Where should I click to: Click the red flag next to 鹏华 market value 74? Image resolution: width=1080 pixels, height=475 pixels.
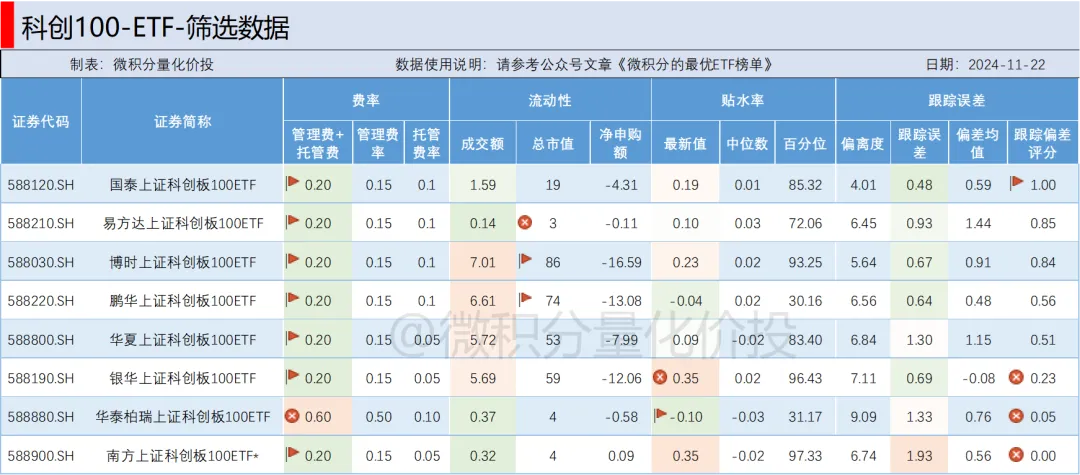[x=525, y=299]
